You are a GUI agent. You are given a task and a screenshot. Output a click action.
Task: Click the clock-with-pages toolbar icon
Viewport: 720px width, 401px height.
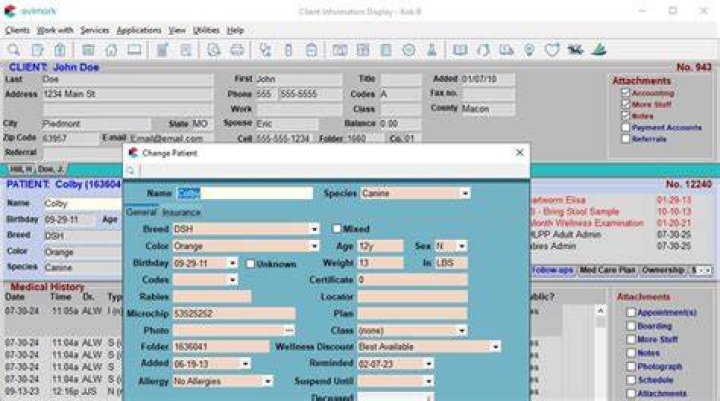[x=214, y=50]
